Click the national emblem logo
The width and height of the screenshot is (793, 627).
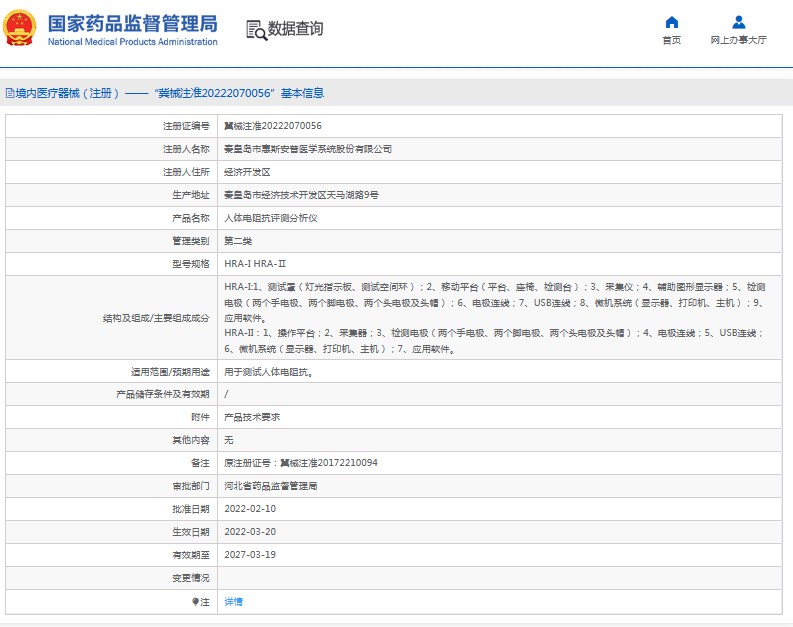click(20, 28)
